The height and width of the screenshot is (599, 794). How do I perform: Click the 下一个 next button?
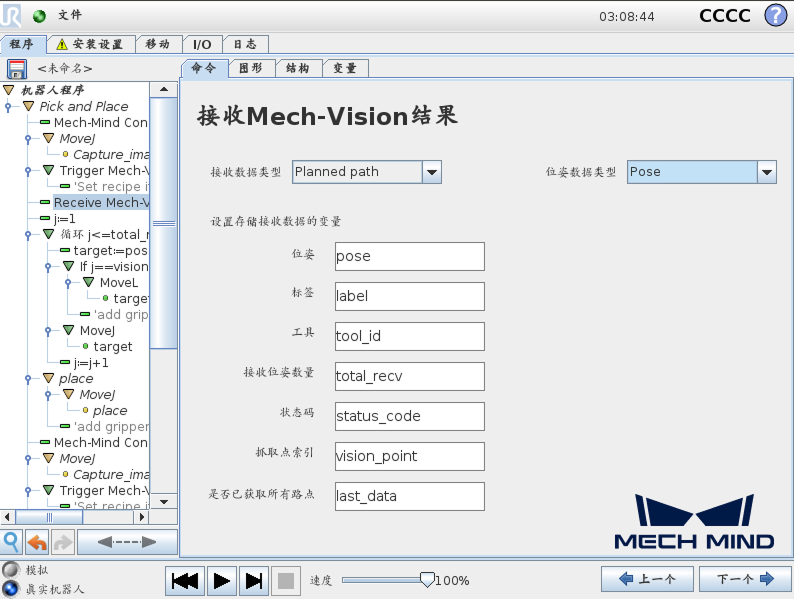[x=745, y=579]
